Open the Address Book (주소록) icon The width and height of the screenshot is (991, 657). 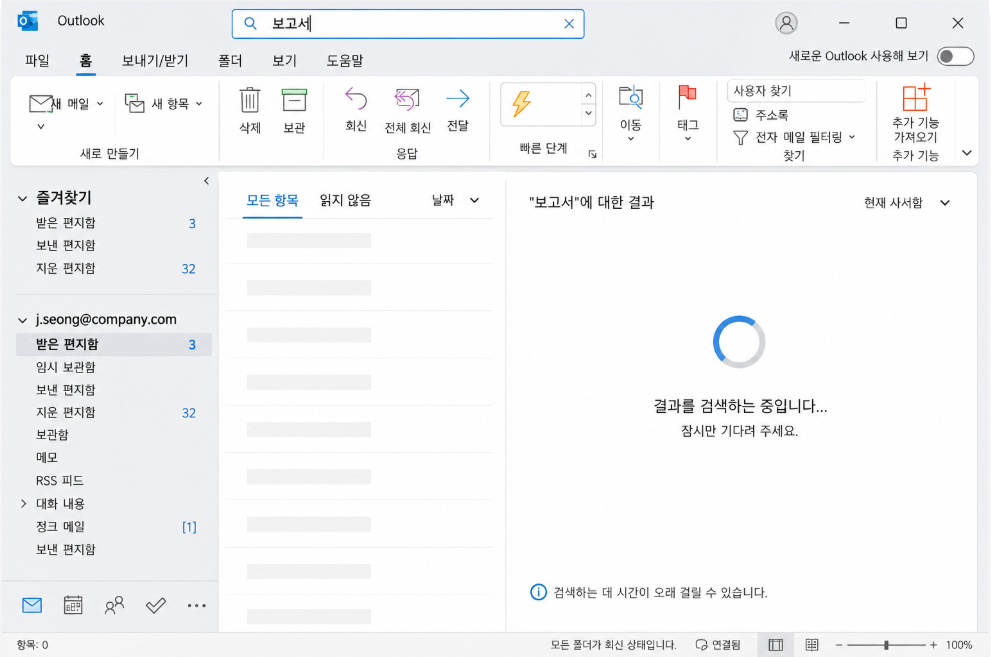tap(740, 115)
